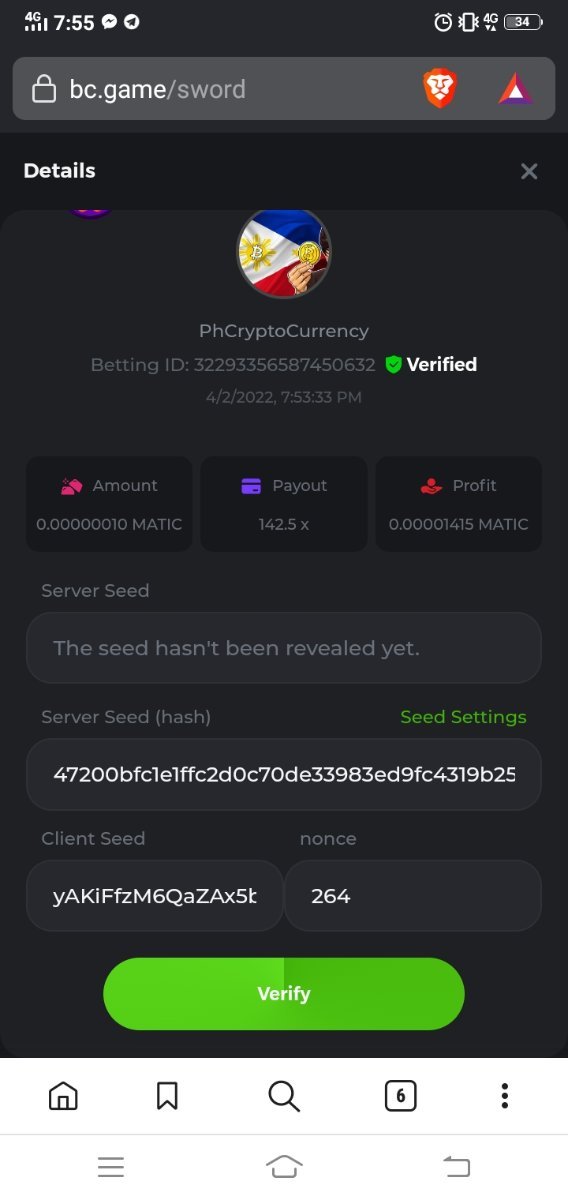Image resolution: width=568 pixels, height=1200 pixels.
Task: Open the tab switcher showing 6
Action: 400,1096
